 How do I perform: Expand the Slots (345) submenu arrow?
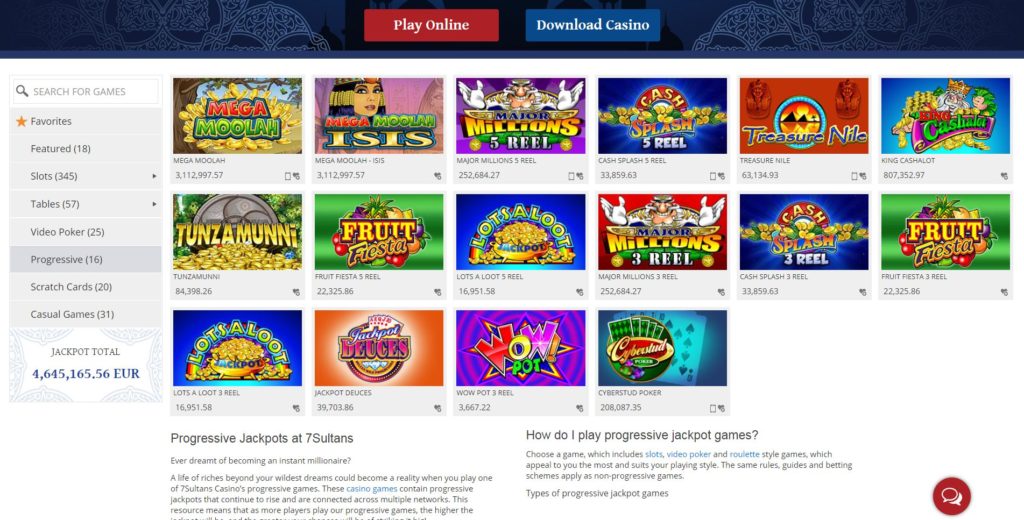(x=154, y=176)
